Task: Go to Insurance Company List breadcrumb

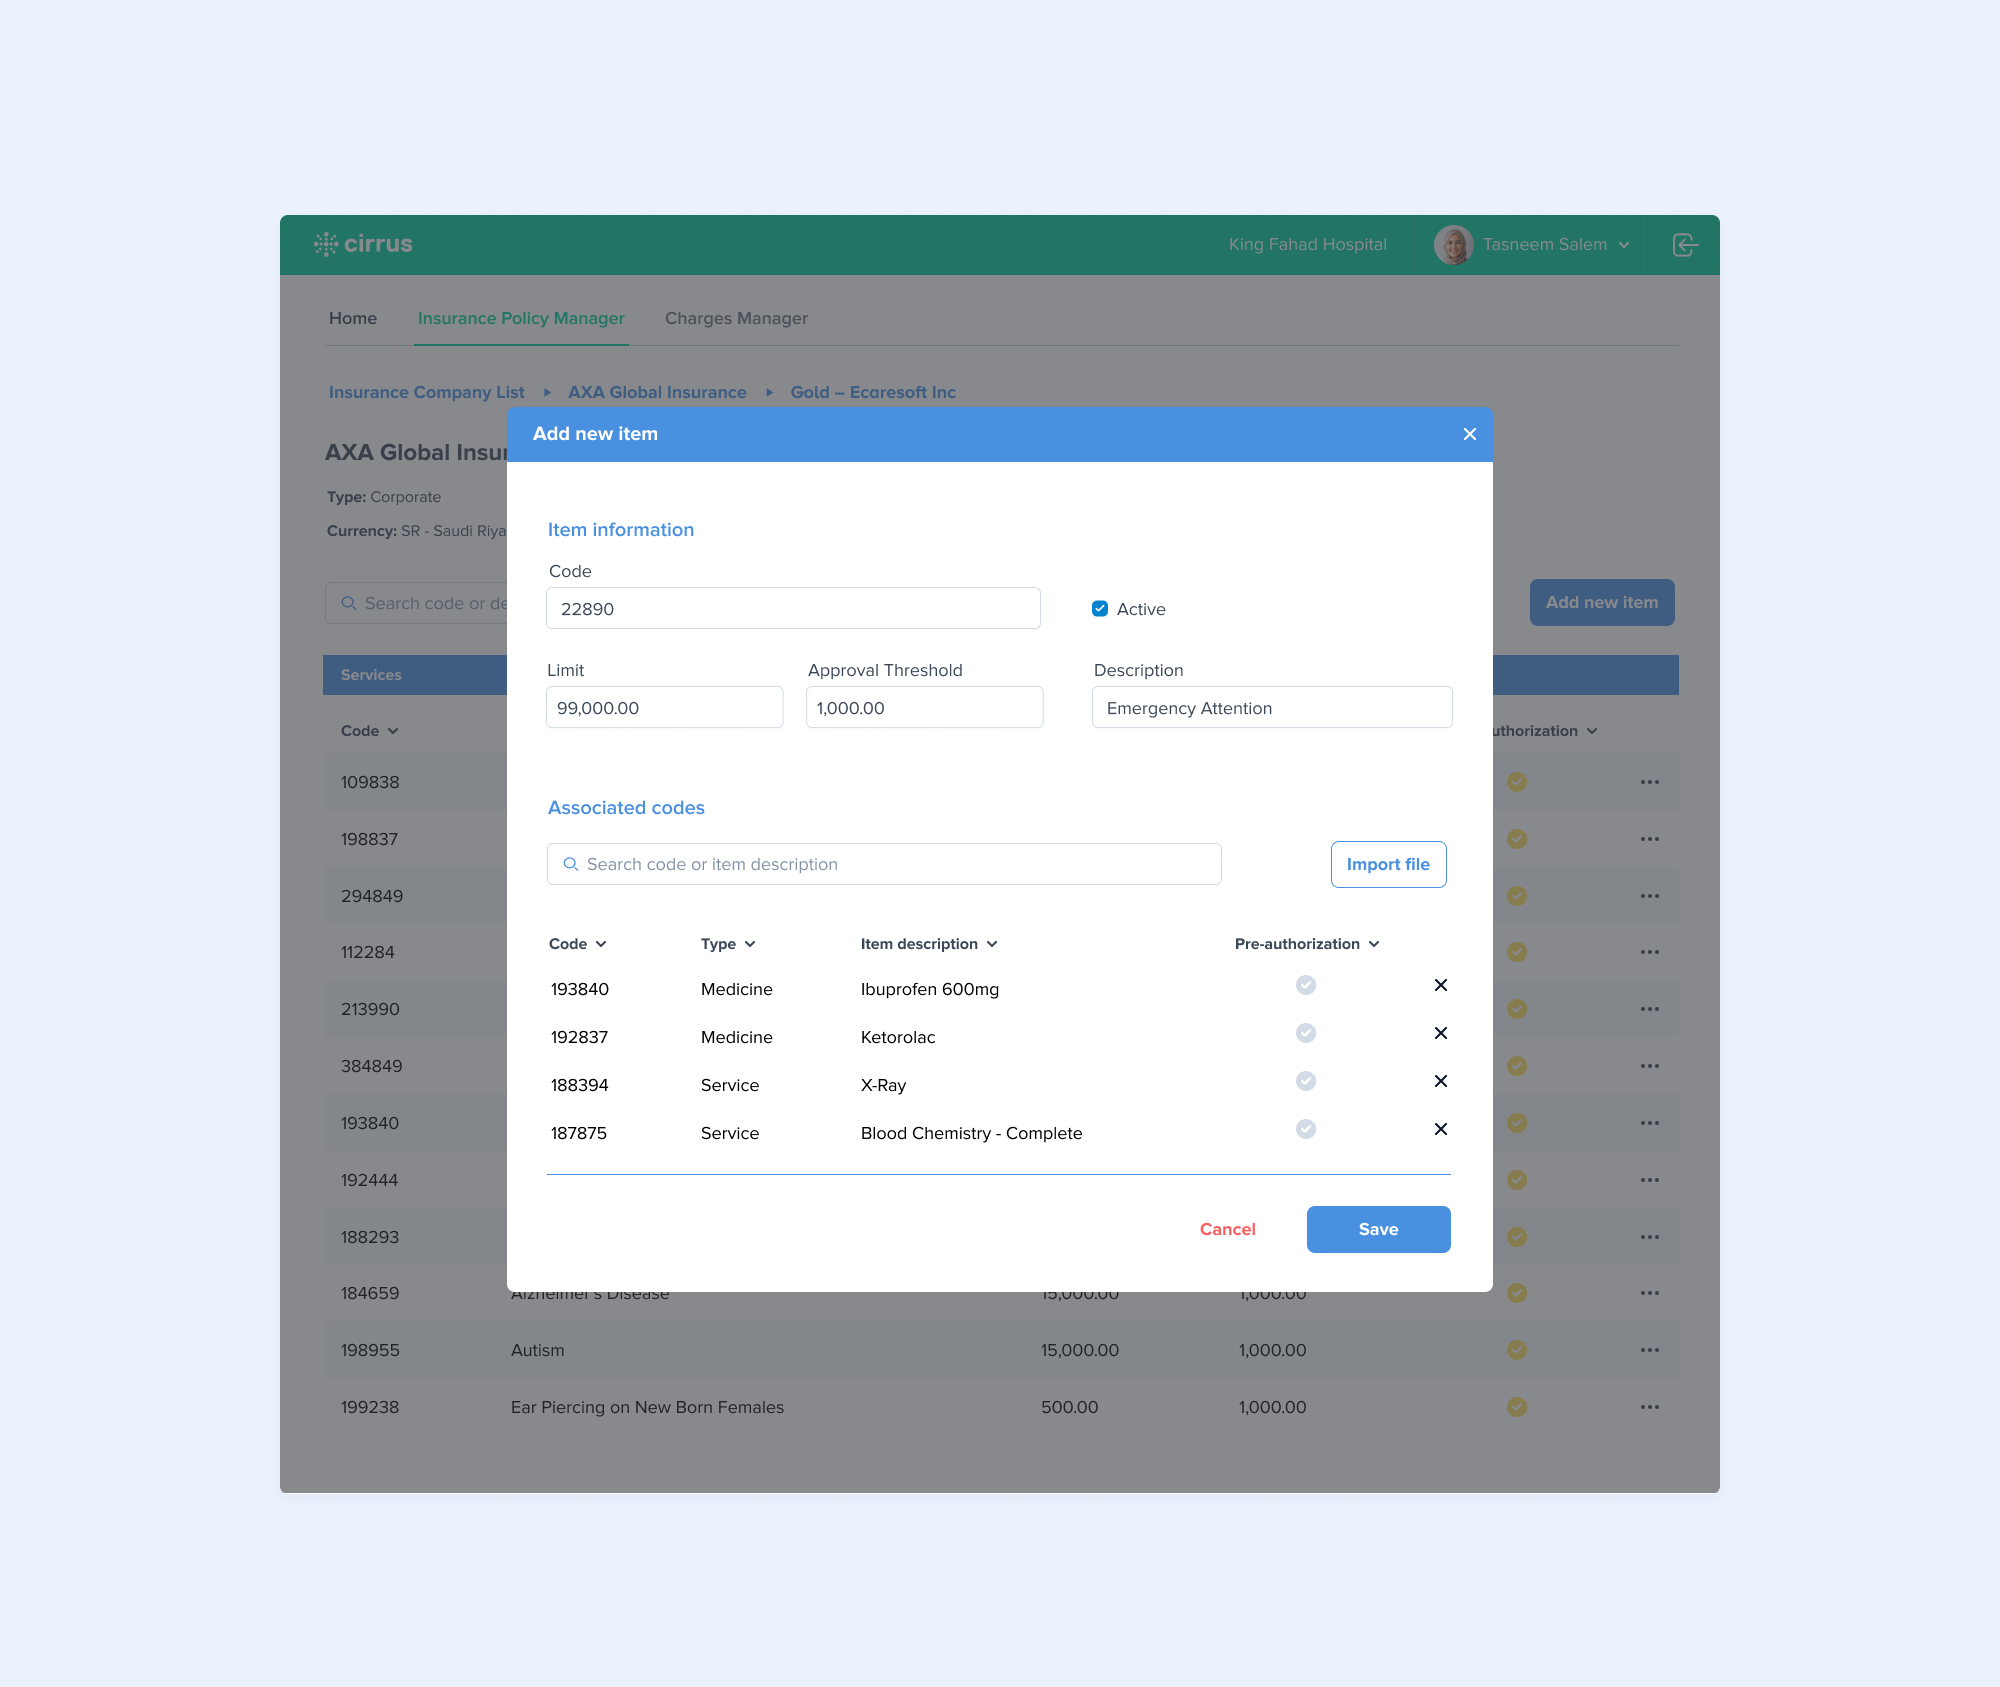Action: [x=426, y=392]
